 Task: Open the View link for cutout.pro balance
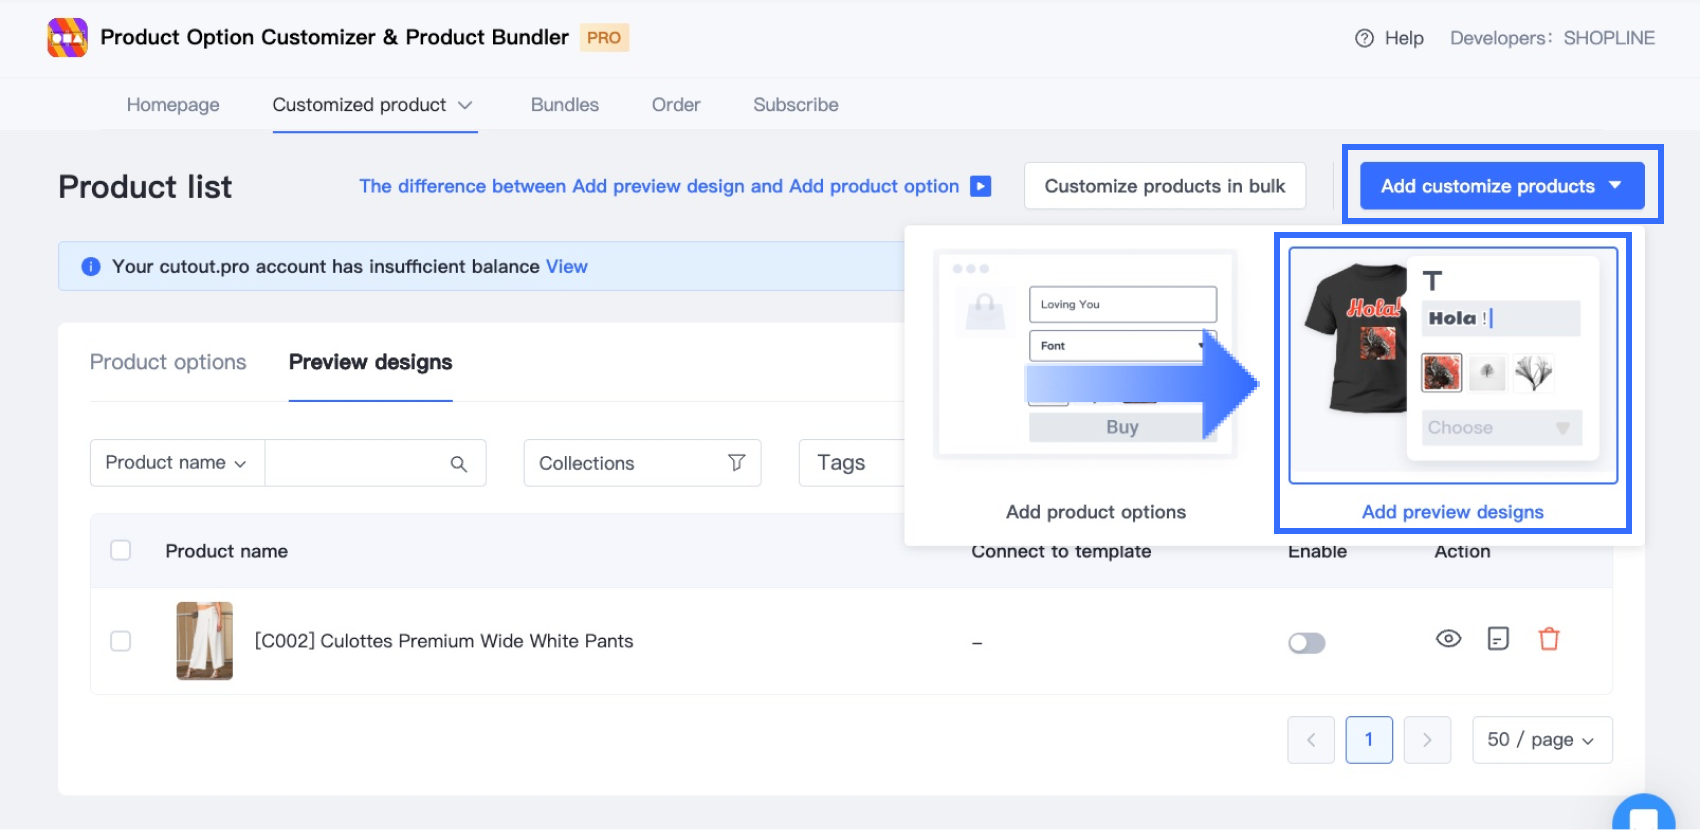coord(566,267)
